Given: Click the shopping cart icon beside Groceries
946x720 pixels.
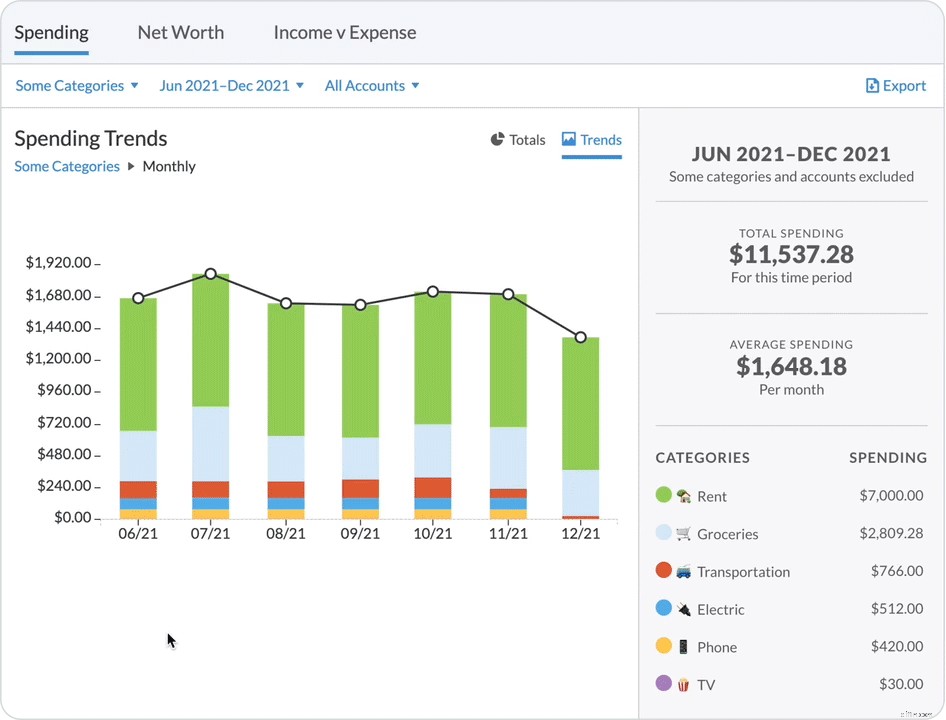Looking at the screenshot, I should click(x=684, y=534).
